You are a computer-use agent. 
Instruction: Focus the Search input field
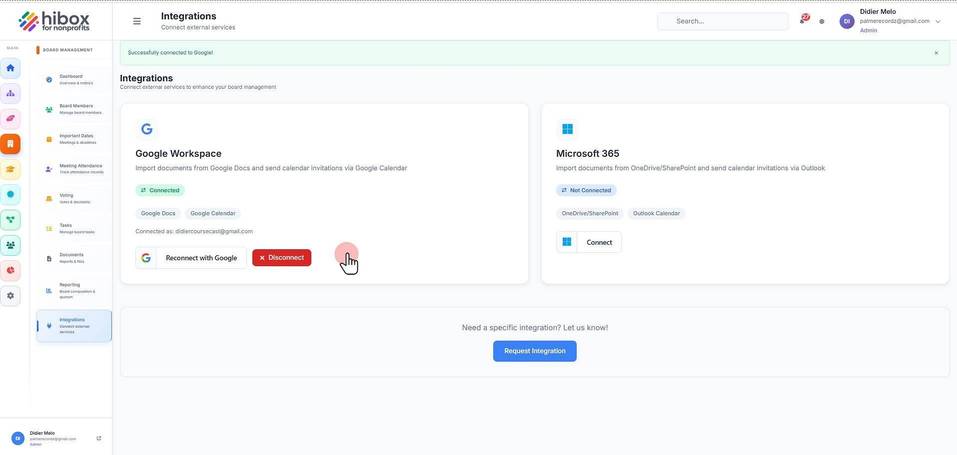pyautogui.click(x=723, y=21)
